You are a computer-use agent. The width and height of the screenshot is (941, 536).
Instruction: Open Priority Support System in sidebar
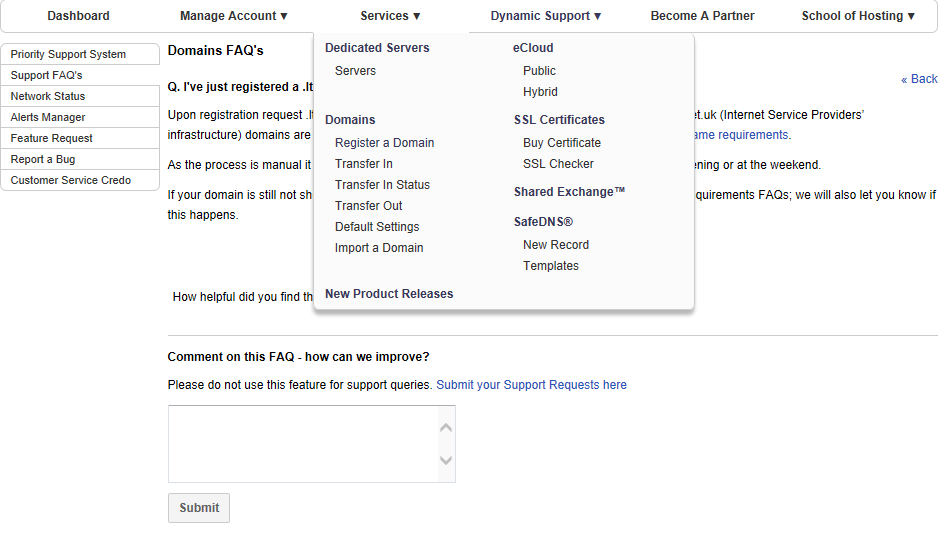click(80, 54)
